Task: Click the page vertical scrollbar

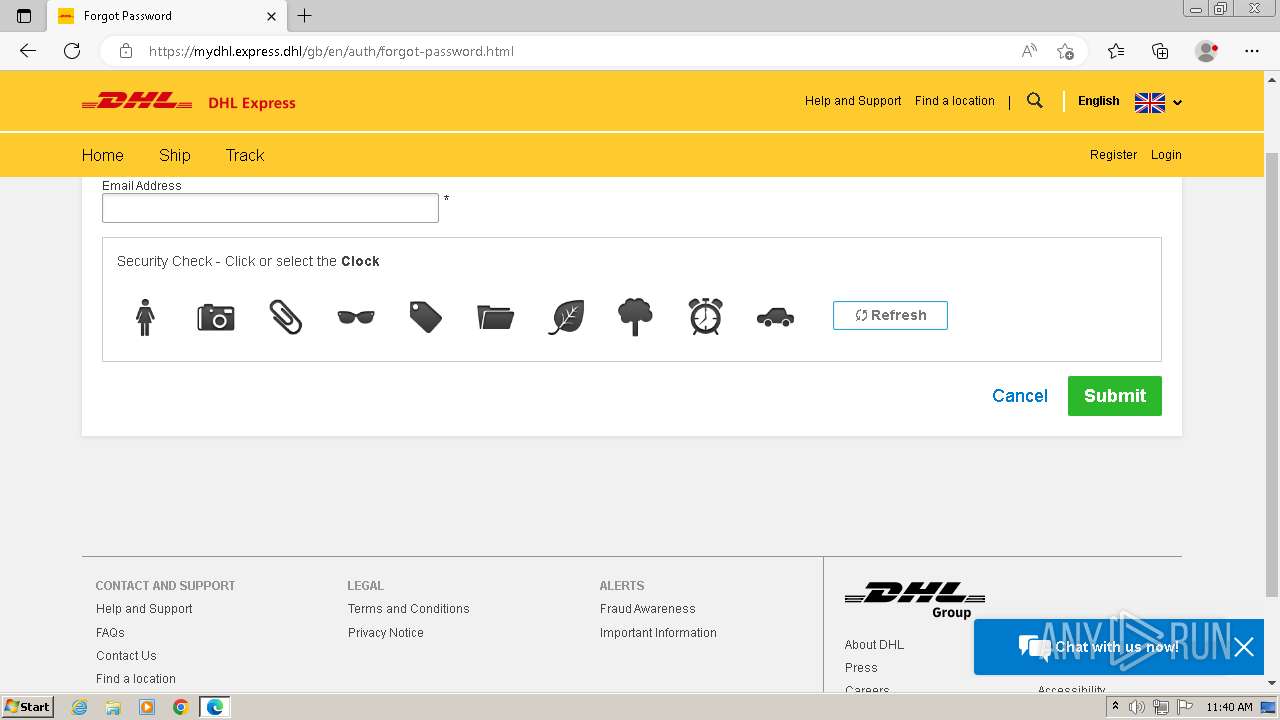Action: tap(1272, 376)
